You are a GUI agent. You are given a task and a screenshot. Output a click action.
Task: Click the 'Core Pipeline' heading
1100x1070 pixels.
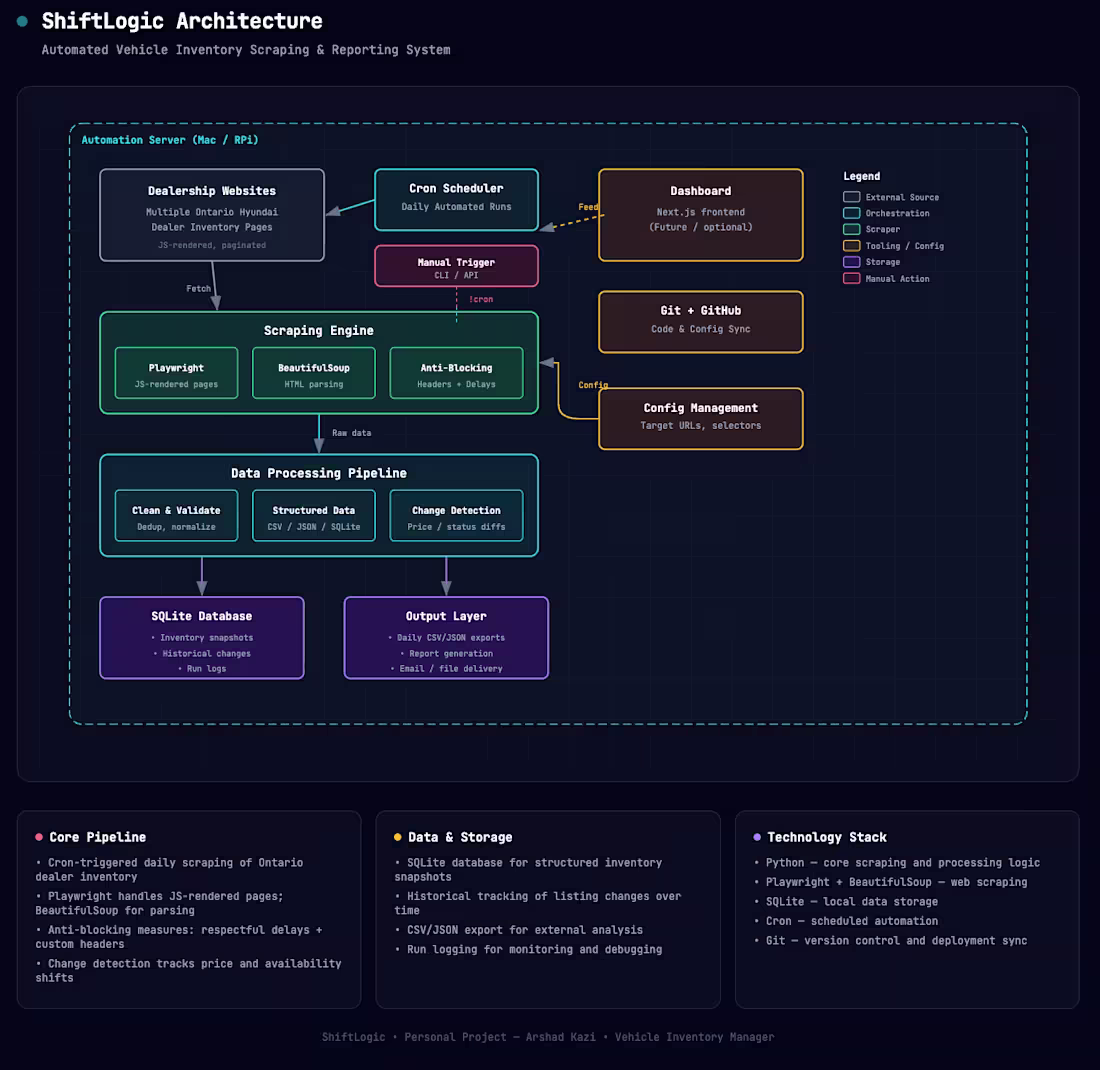pyautogui.click(x=98, y=837)
